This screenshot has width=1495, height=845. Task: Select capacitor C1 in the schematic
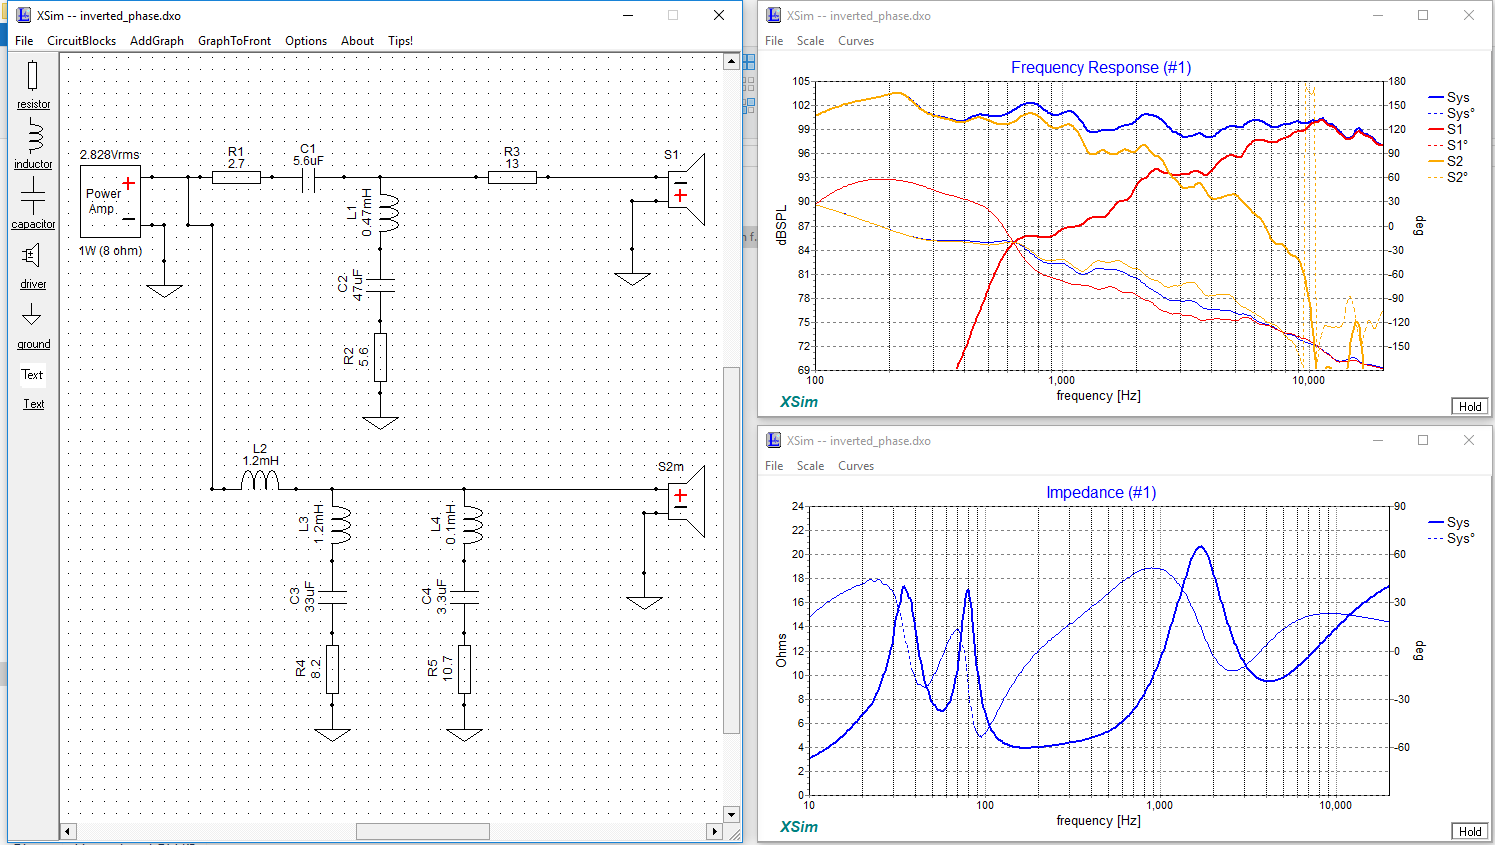308,180
